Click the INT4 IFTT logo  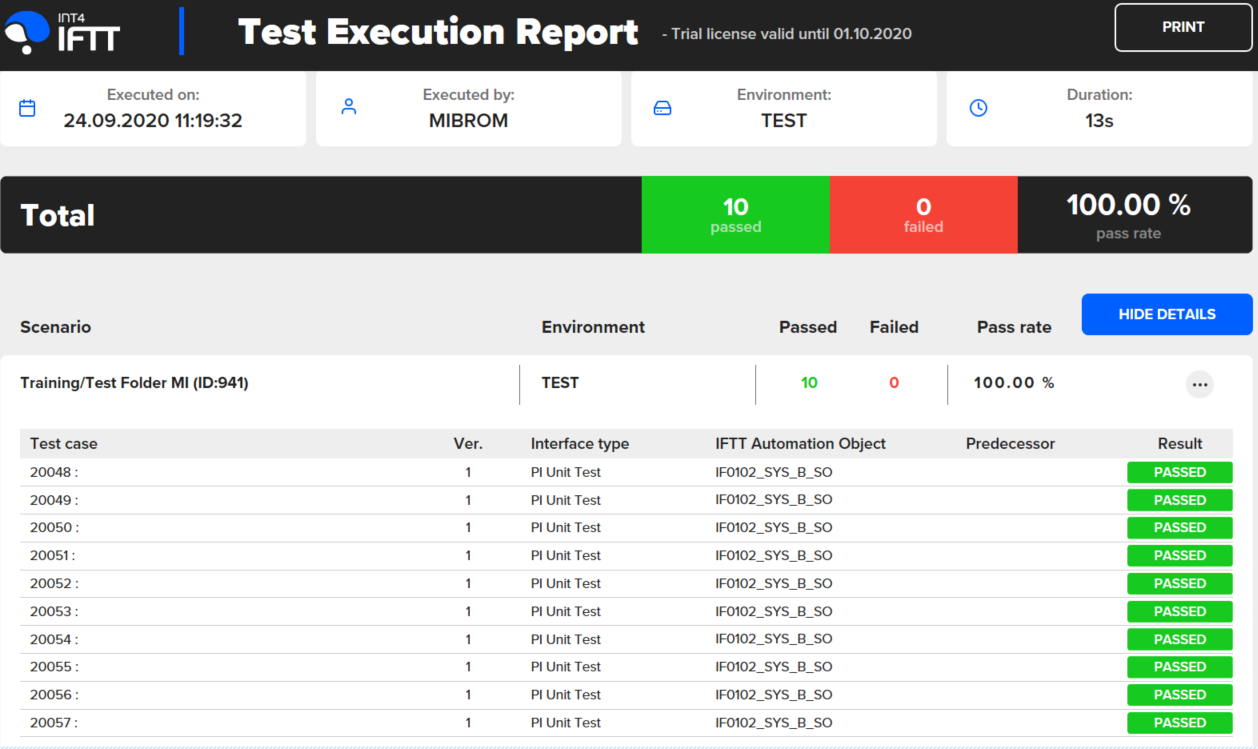click(x=62, y=32)
